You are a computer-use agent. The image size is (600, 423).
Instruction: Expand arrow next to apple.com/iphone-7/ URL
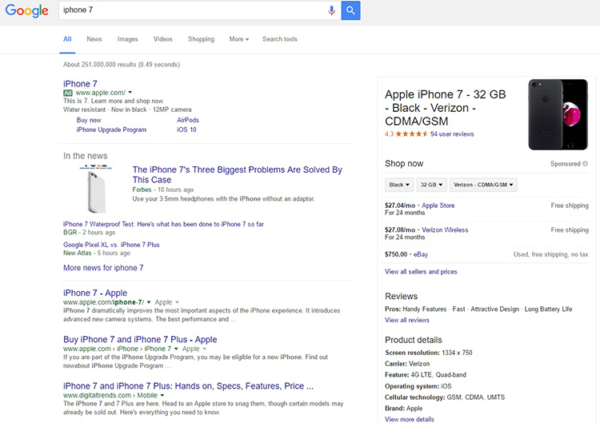tap(149, 302)
